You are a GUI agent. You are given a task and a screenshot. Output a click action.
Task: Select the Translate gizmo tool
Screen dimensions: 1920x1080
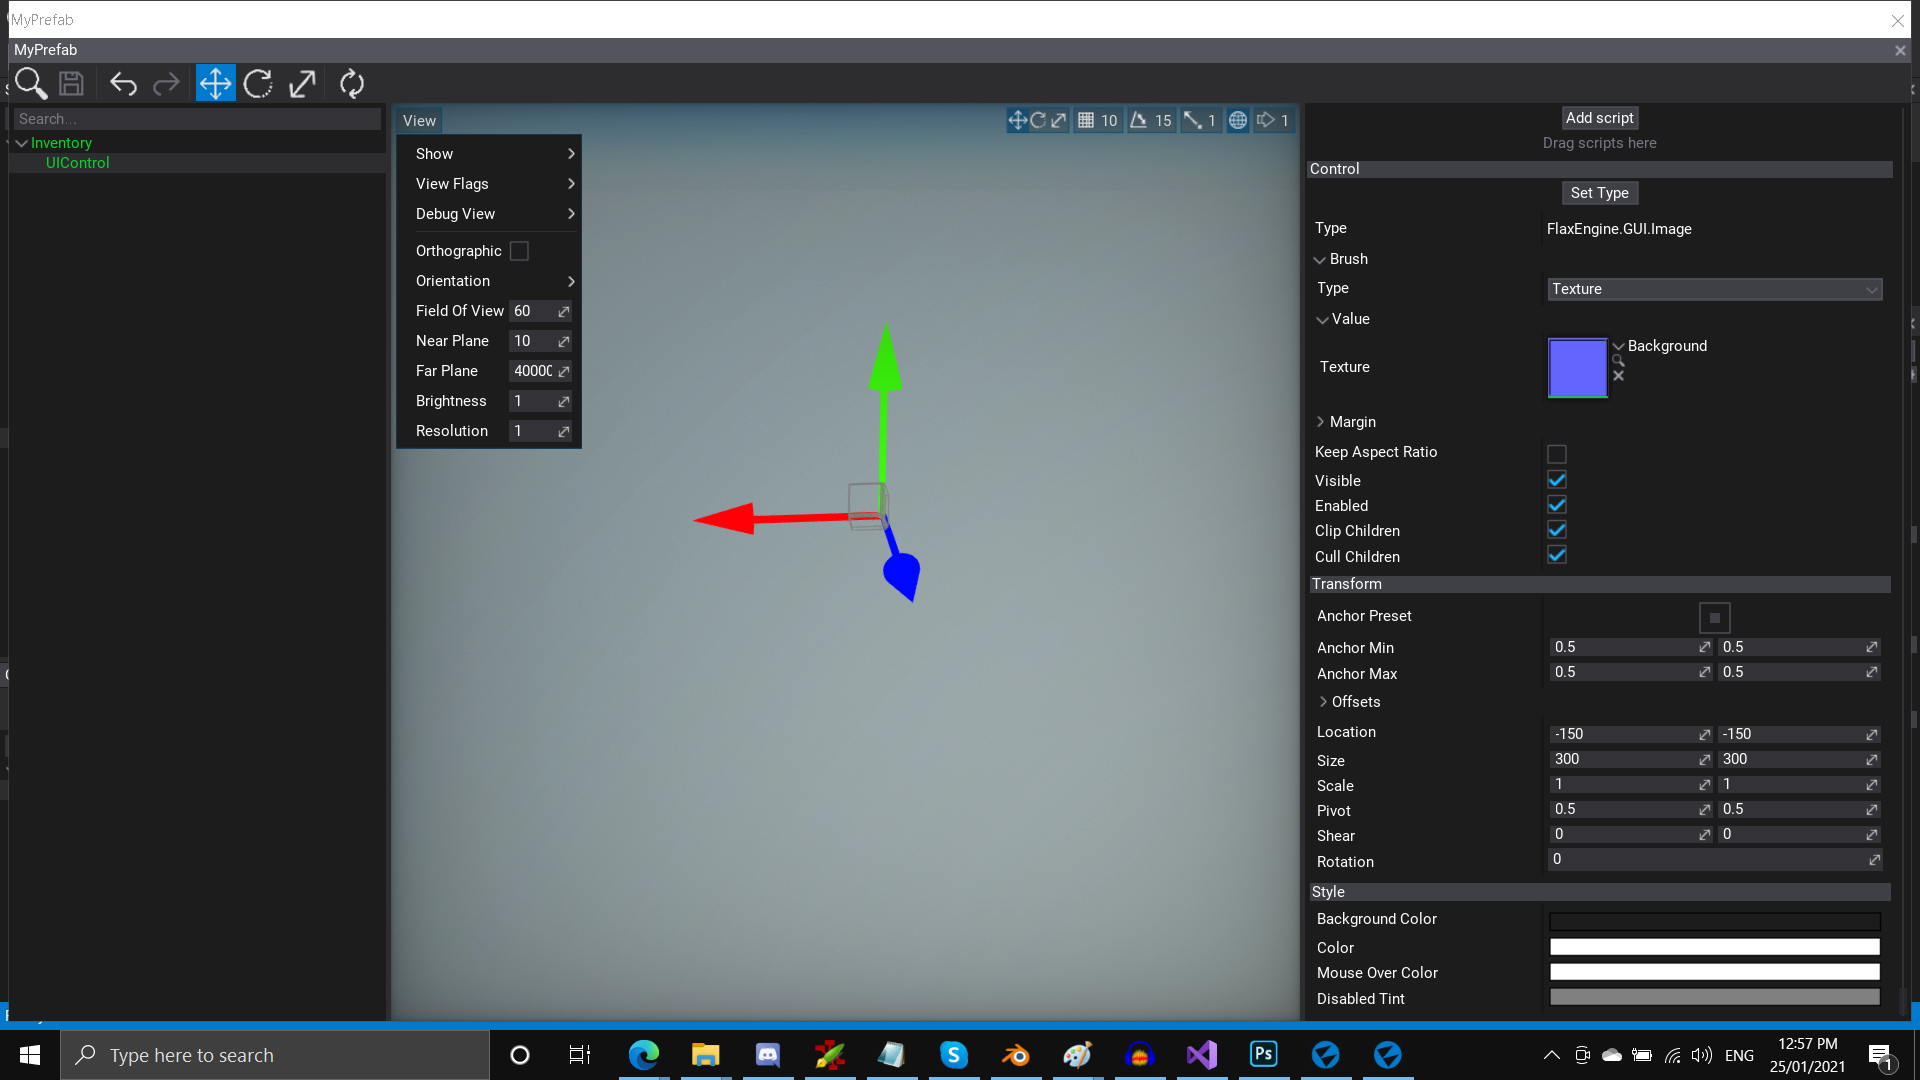[x=214, y=83]
